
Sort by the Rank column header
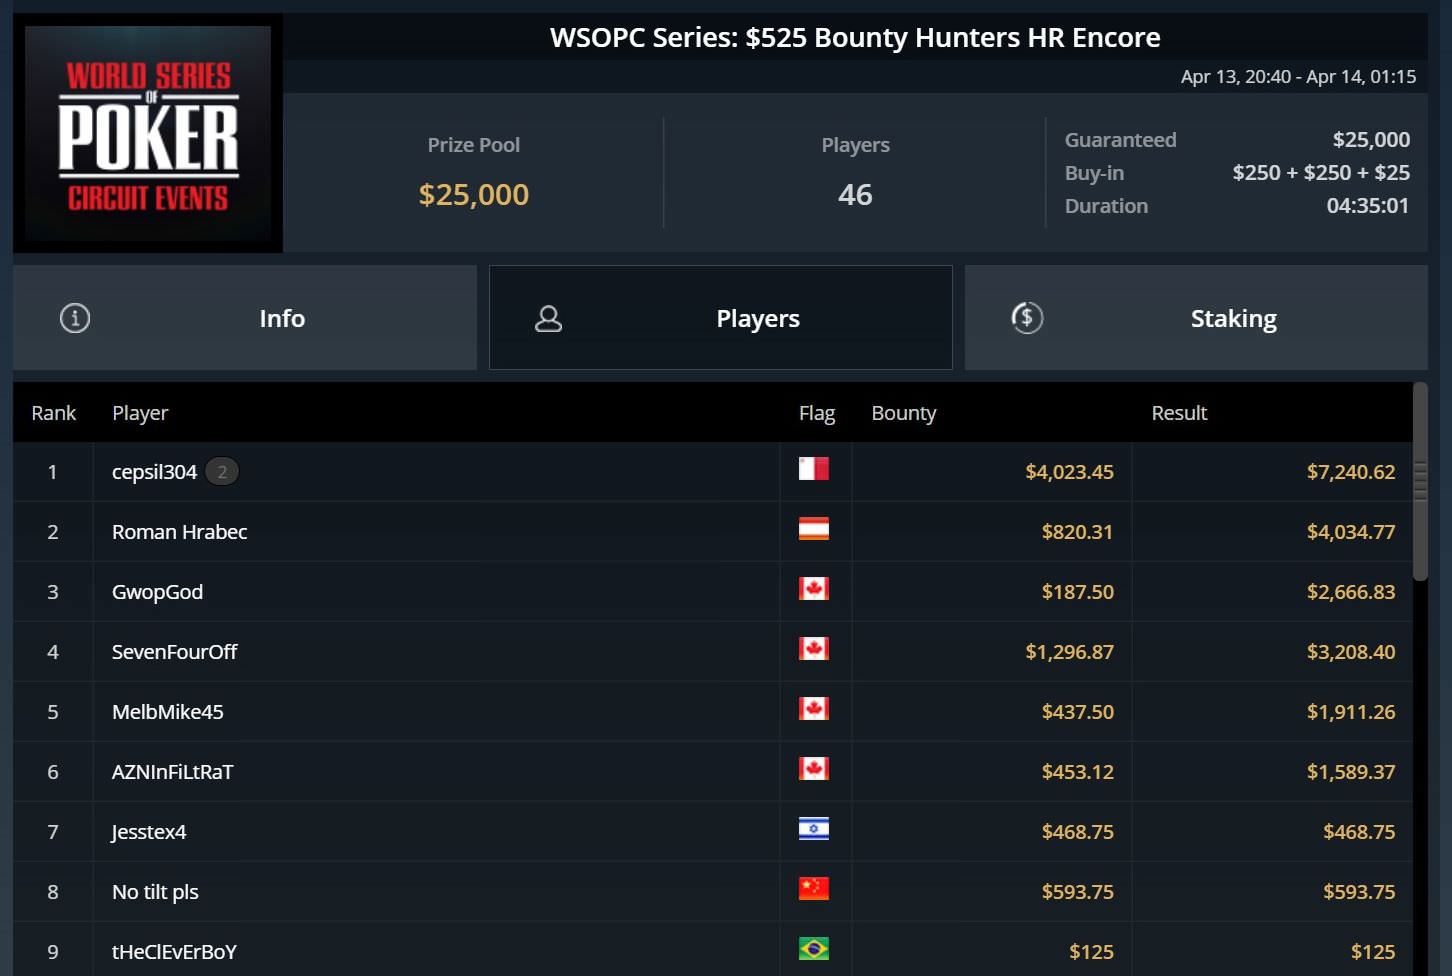click(x=54, y=413)
